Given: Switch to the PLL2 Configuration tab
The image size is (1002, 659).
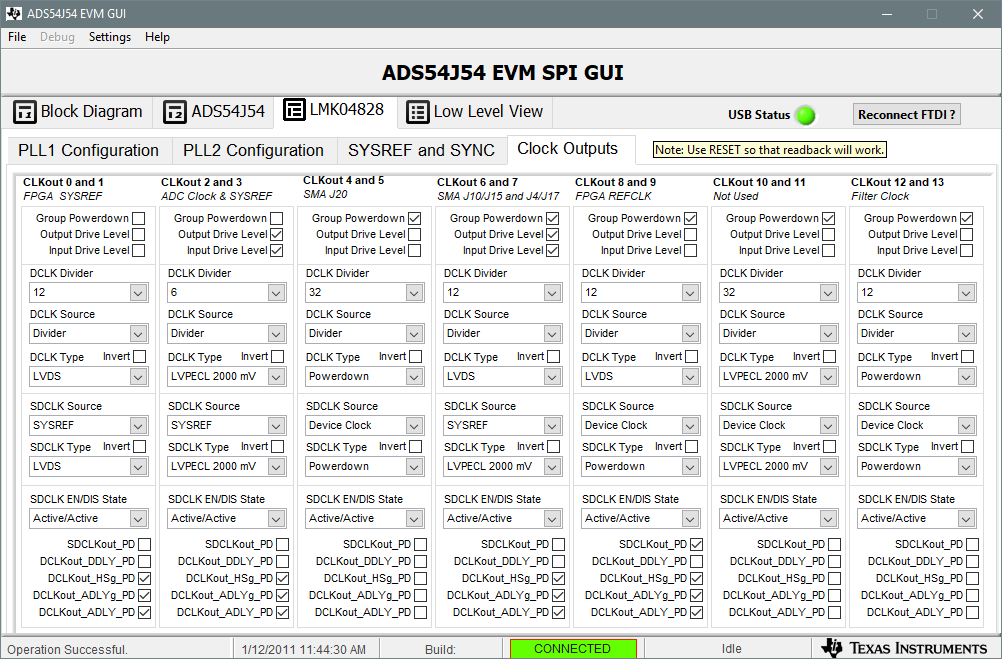Looking at the screenshot, I should click(253, 149).
